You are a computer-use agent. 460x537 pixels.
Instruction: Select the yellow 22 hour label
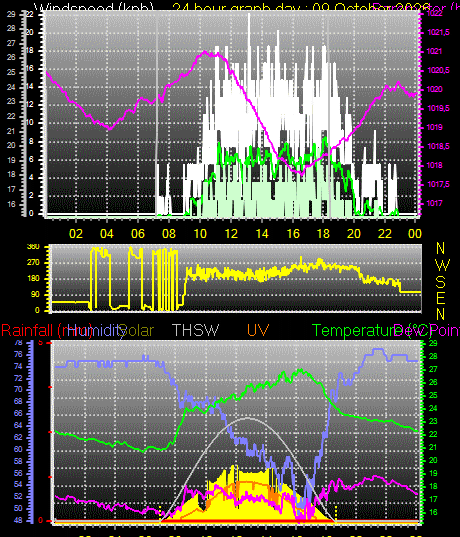pos(385,234)
